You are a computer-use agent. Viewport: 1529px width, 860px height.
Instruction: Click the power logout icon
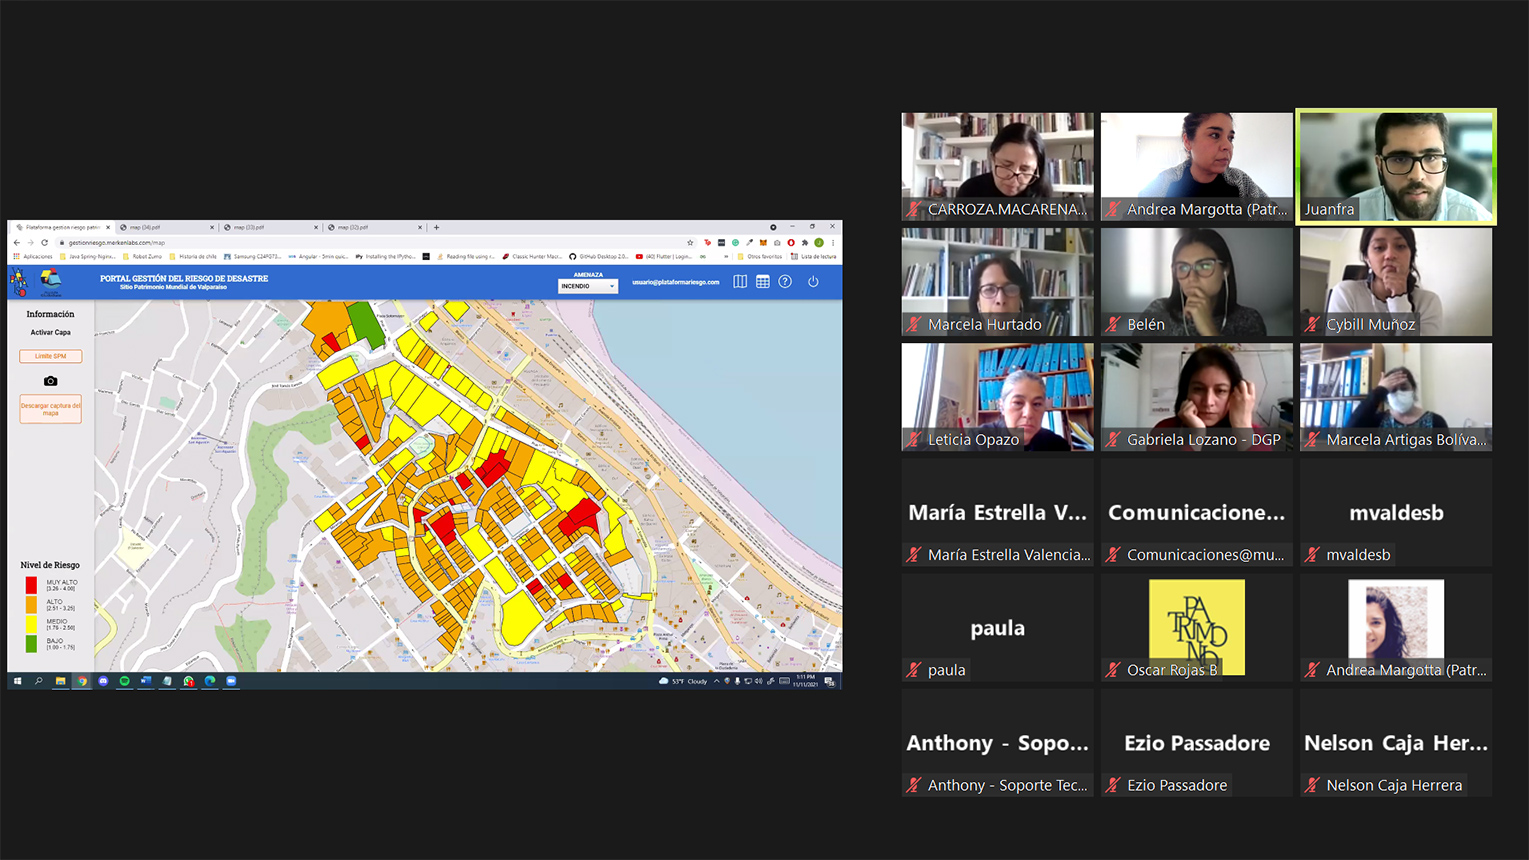[x=813, y=282]
